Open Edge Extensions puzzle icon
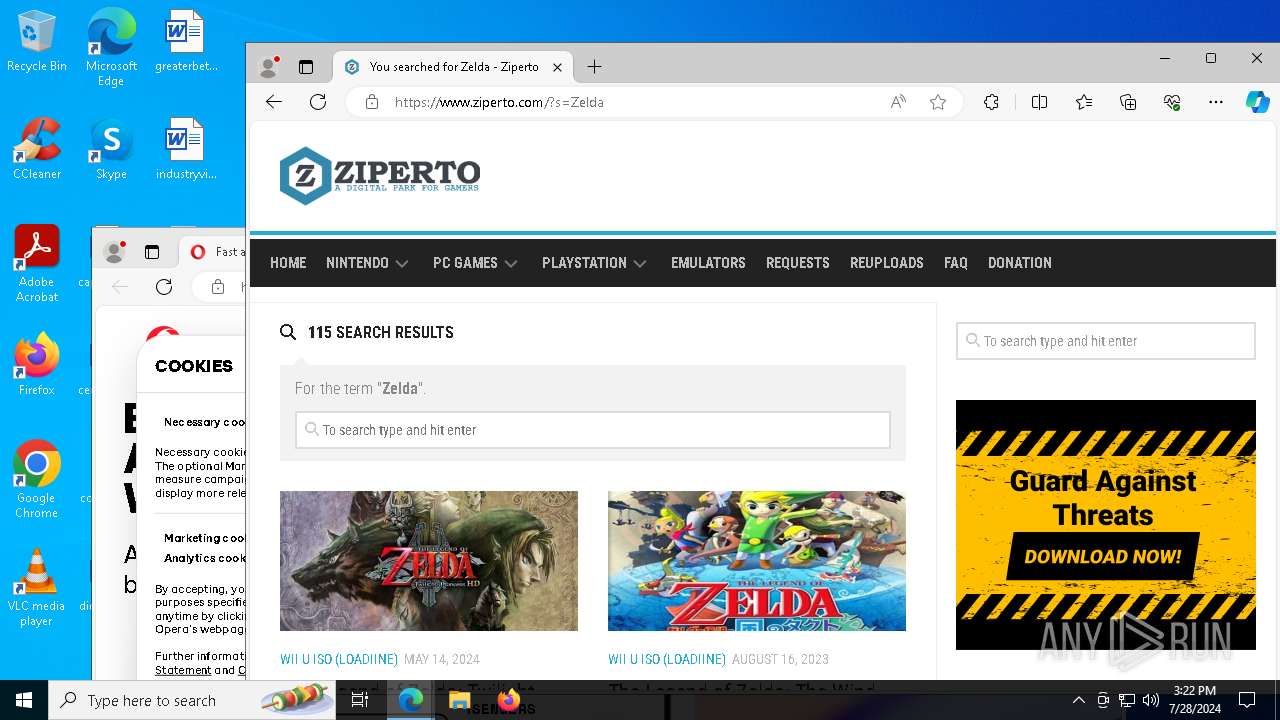The width and height of the screenshot is (1280, 720). 991,102
